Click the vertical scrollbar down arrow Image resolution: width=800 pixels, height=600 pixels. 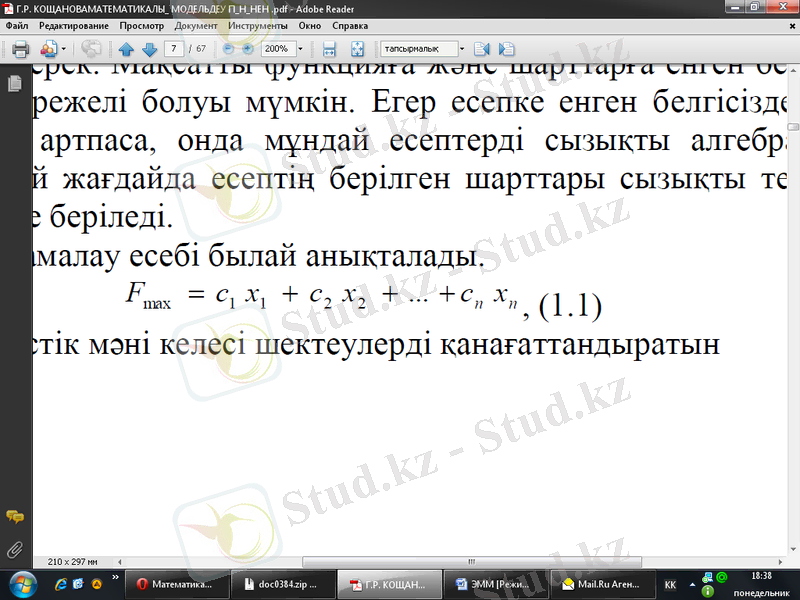point(793,549)
